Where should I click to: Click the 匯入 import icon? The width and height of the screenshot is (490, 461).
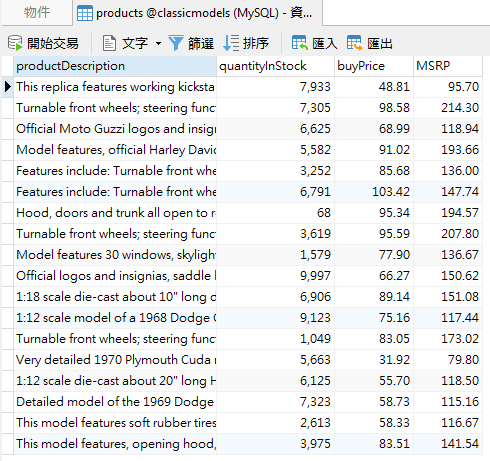pyautogui.click(x=299, y=43)
